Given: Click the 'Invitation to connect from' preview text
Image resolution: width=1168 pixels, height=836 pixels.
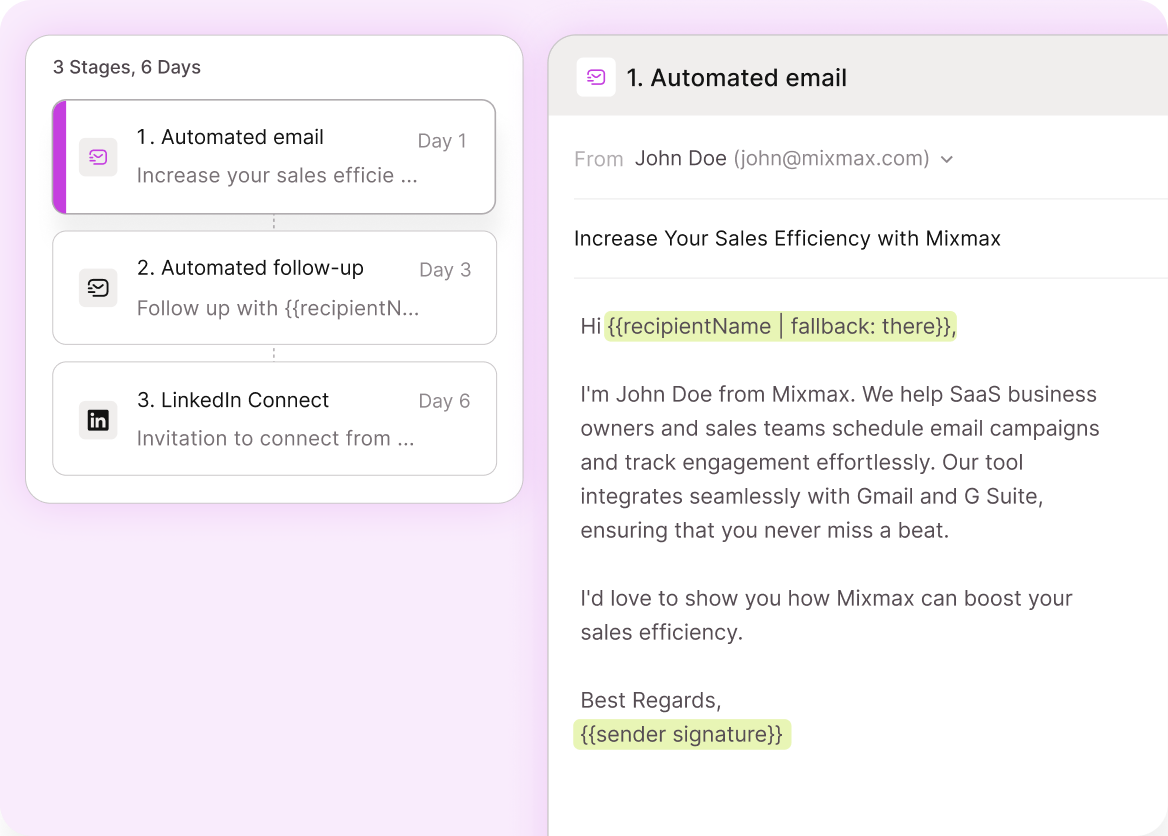Looking at the screenshot, I should (275, 438).
